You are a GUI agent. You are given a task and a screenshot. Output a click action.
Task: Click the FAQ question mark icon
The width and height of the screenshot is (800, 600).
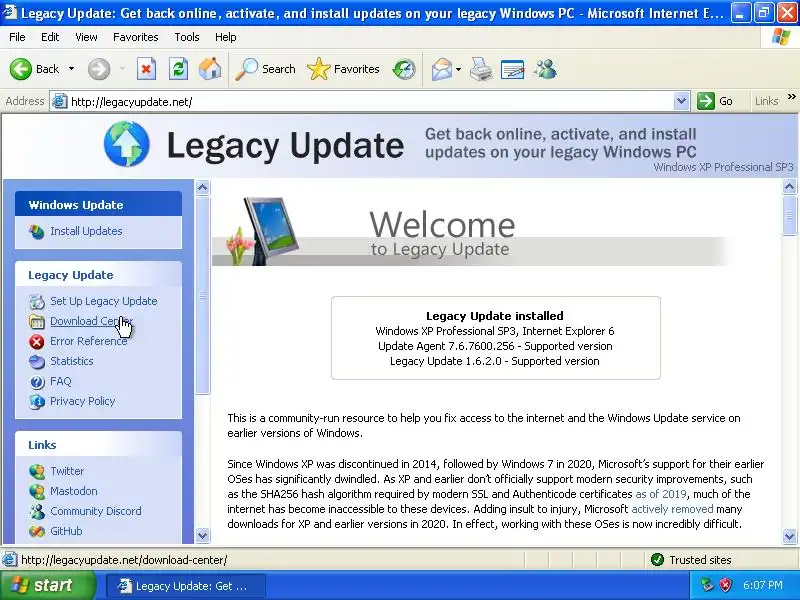pyautogui.click(x=37, y=382)
